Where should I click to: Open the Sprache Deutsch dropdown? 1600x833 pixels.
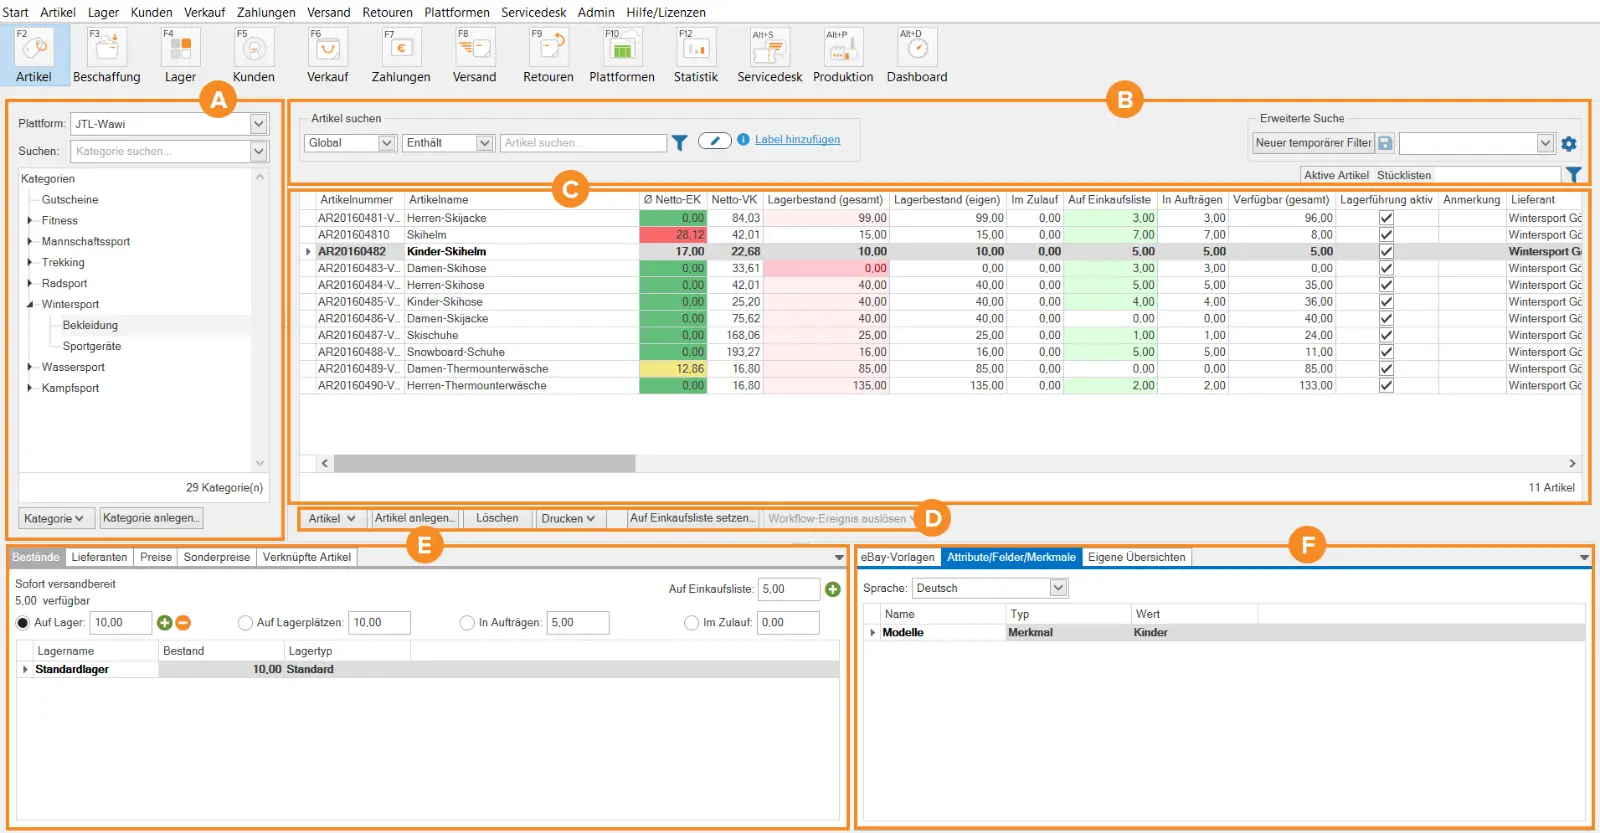pyautogui.click(x=1058, y=588)
